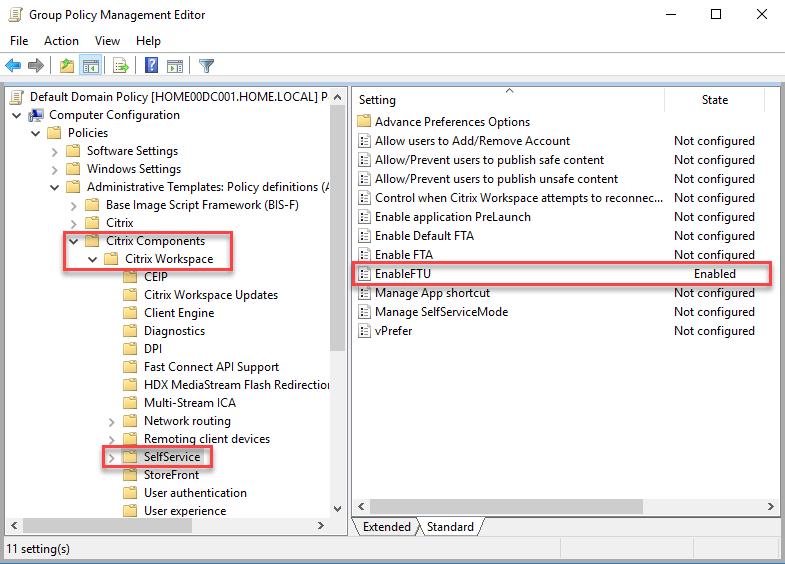
Task: Select 'Control when Citrix Workspace attempts to reconnect'
Action: tap(519, 198)
